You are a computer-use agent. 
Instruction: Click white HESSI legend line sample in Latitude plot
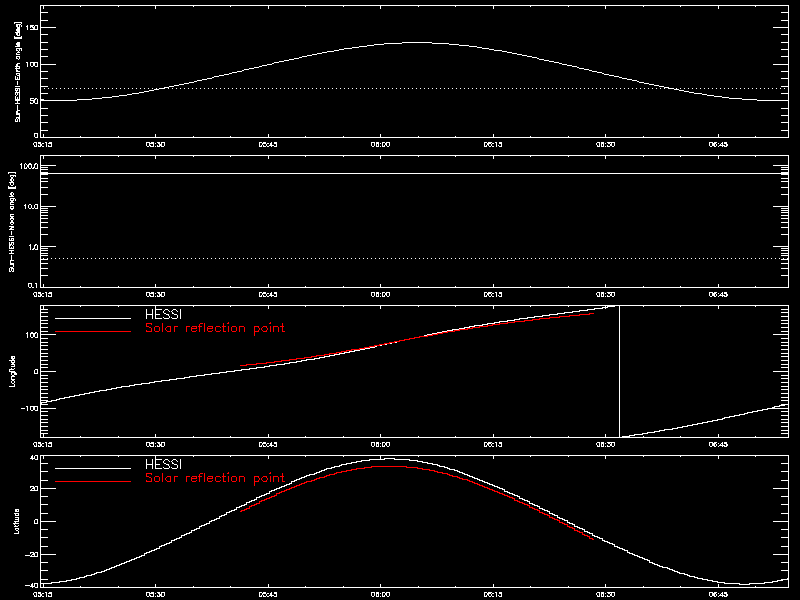(93, 468)
